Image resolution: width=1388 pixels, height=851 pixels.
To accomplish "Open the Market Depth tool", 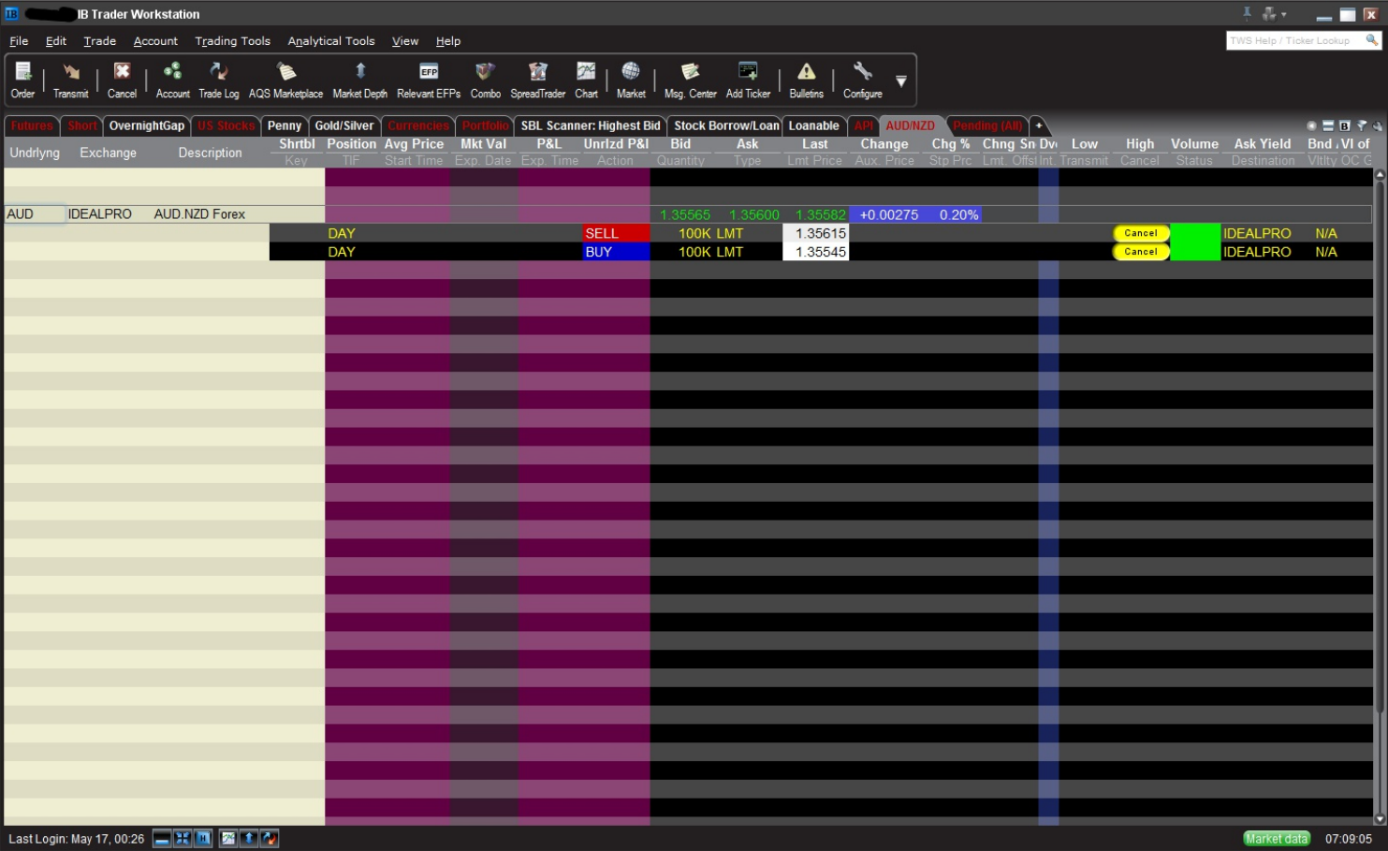I will (x=360, y=80).
